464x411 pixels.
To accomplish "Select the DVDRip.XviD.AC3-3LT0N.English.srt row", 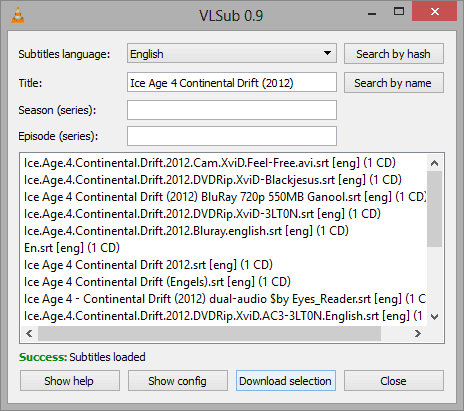I will coord(223,316).
